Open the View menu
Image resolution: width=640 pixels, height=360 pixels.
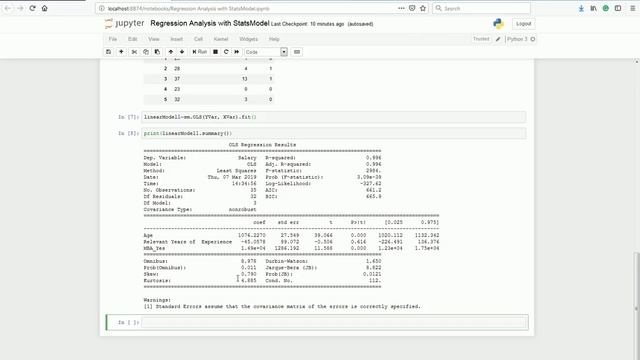[x=154, y=39]
